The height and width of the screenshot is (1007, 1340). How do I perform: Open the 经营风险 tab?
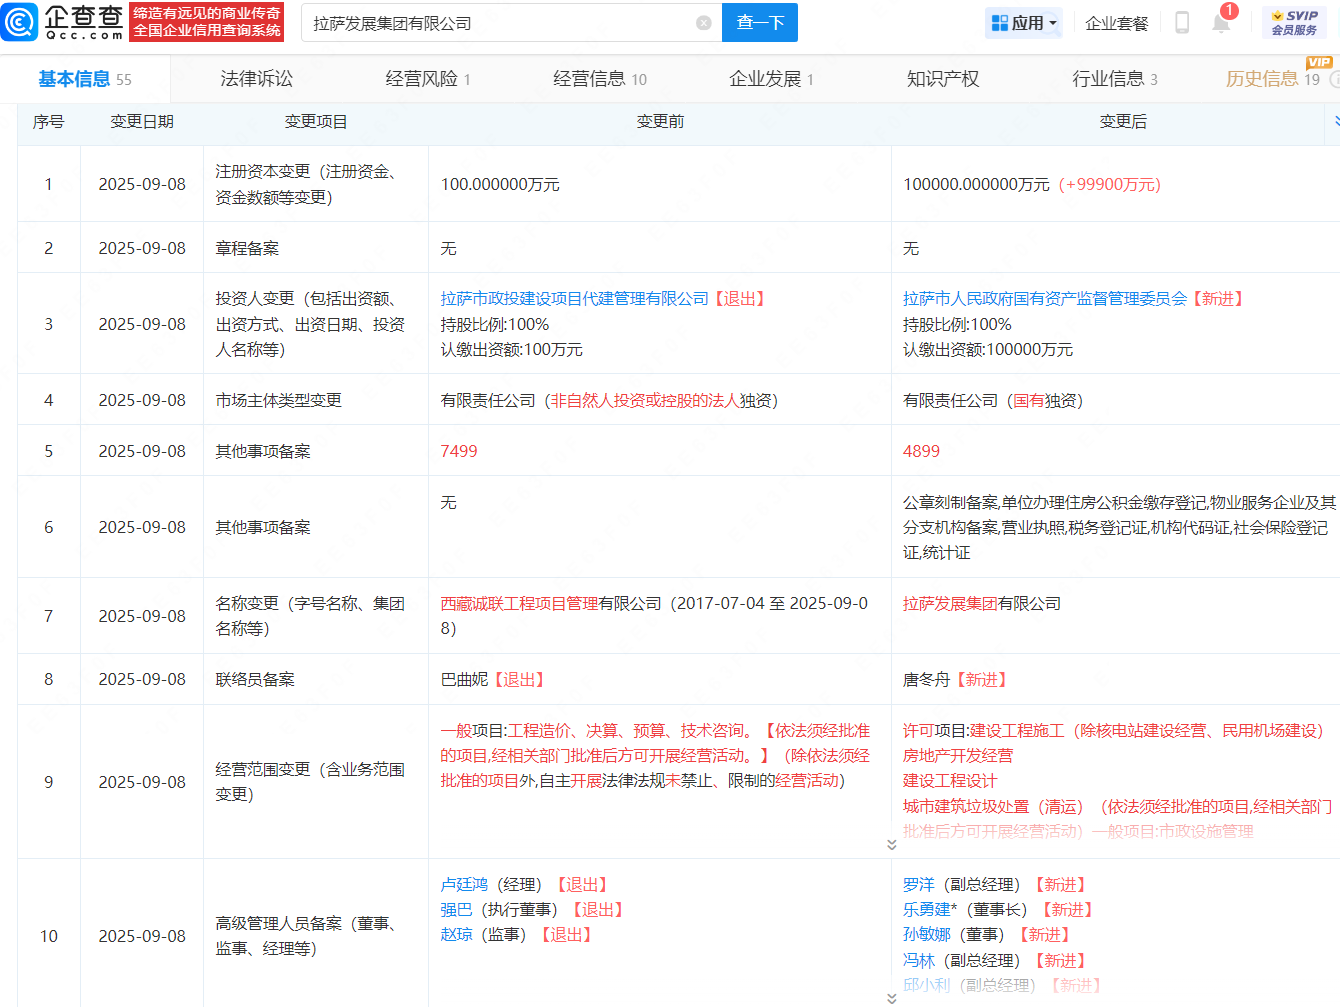click(427, 79)
